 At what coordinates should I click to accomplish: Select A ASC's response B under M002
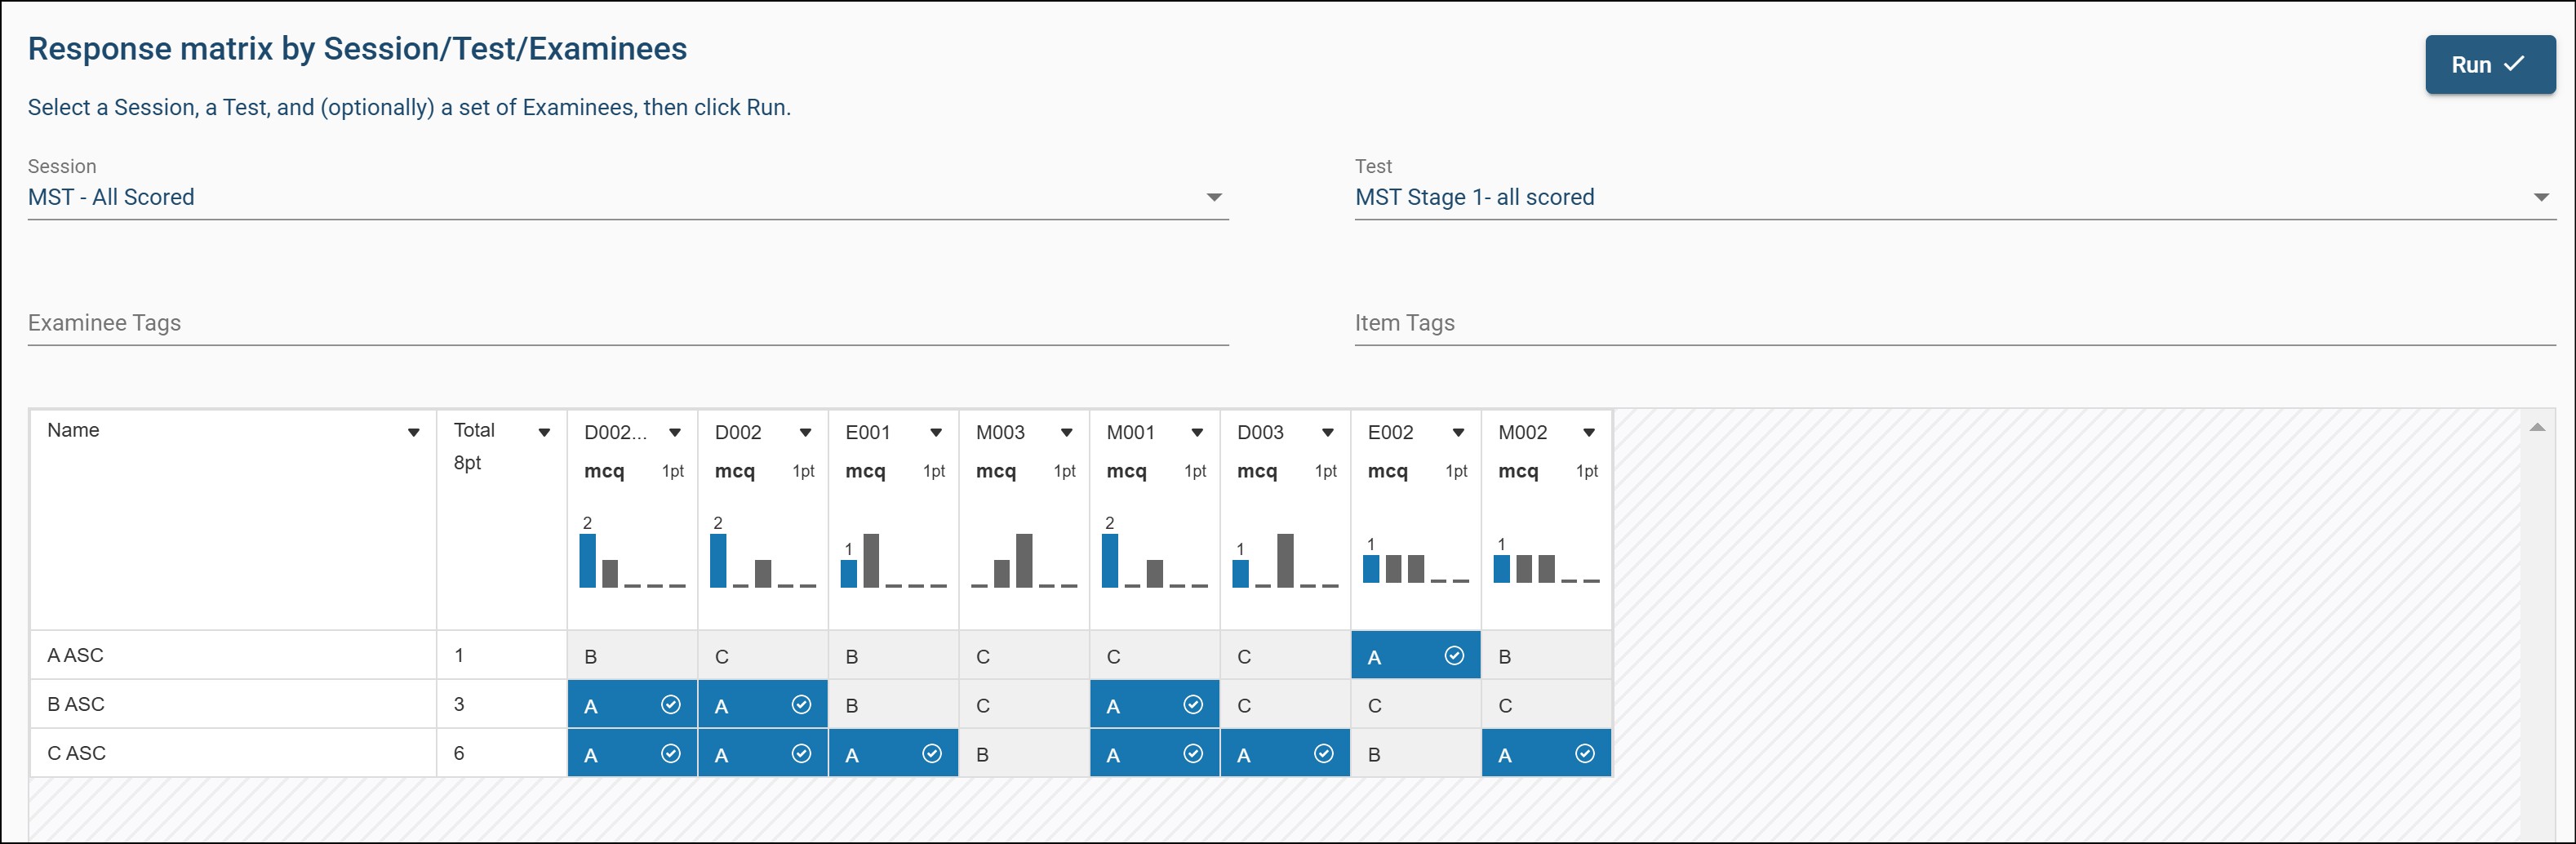(1505, 657)
